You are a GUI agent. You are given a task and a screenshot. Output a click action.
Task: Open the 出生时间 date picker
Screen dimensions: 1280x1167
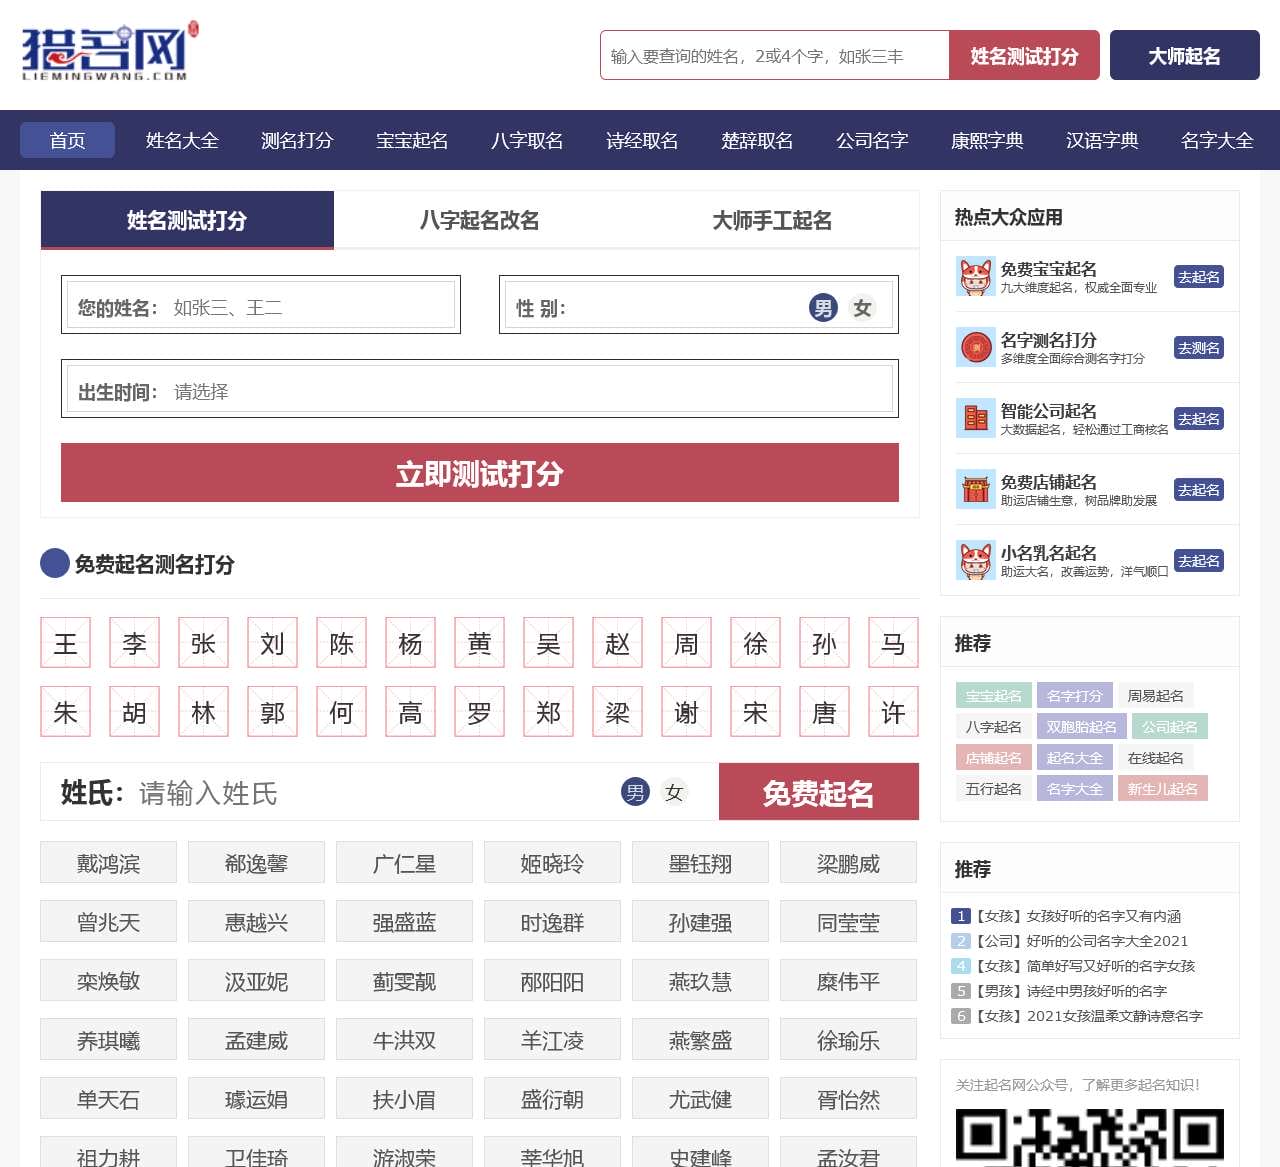480,388
